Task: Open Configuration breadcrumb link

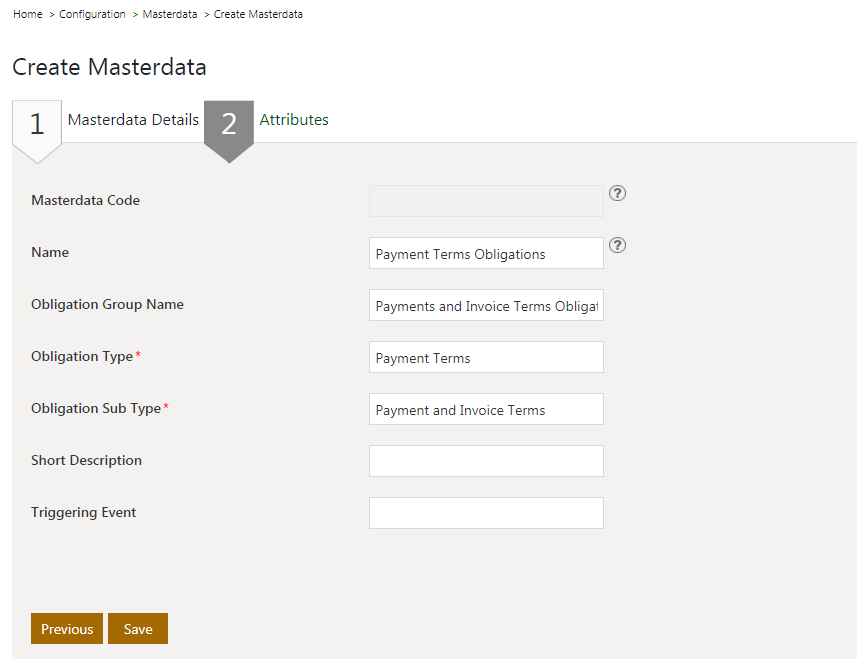Action: (92, 15)
